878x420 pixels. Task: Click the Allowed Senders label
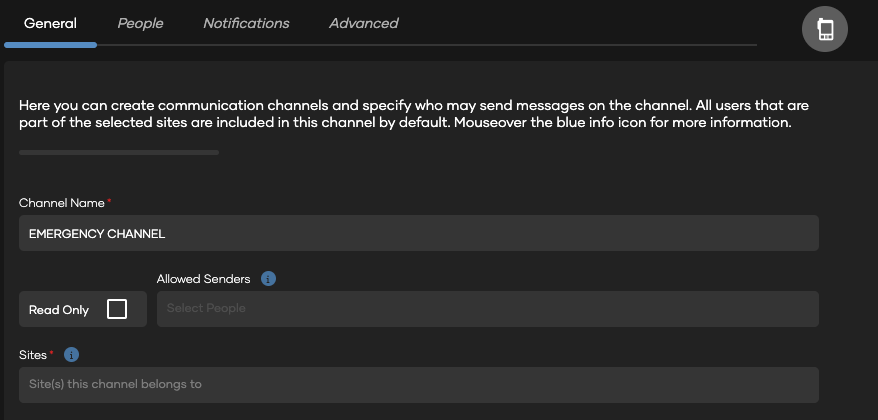203,278
